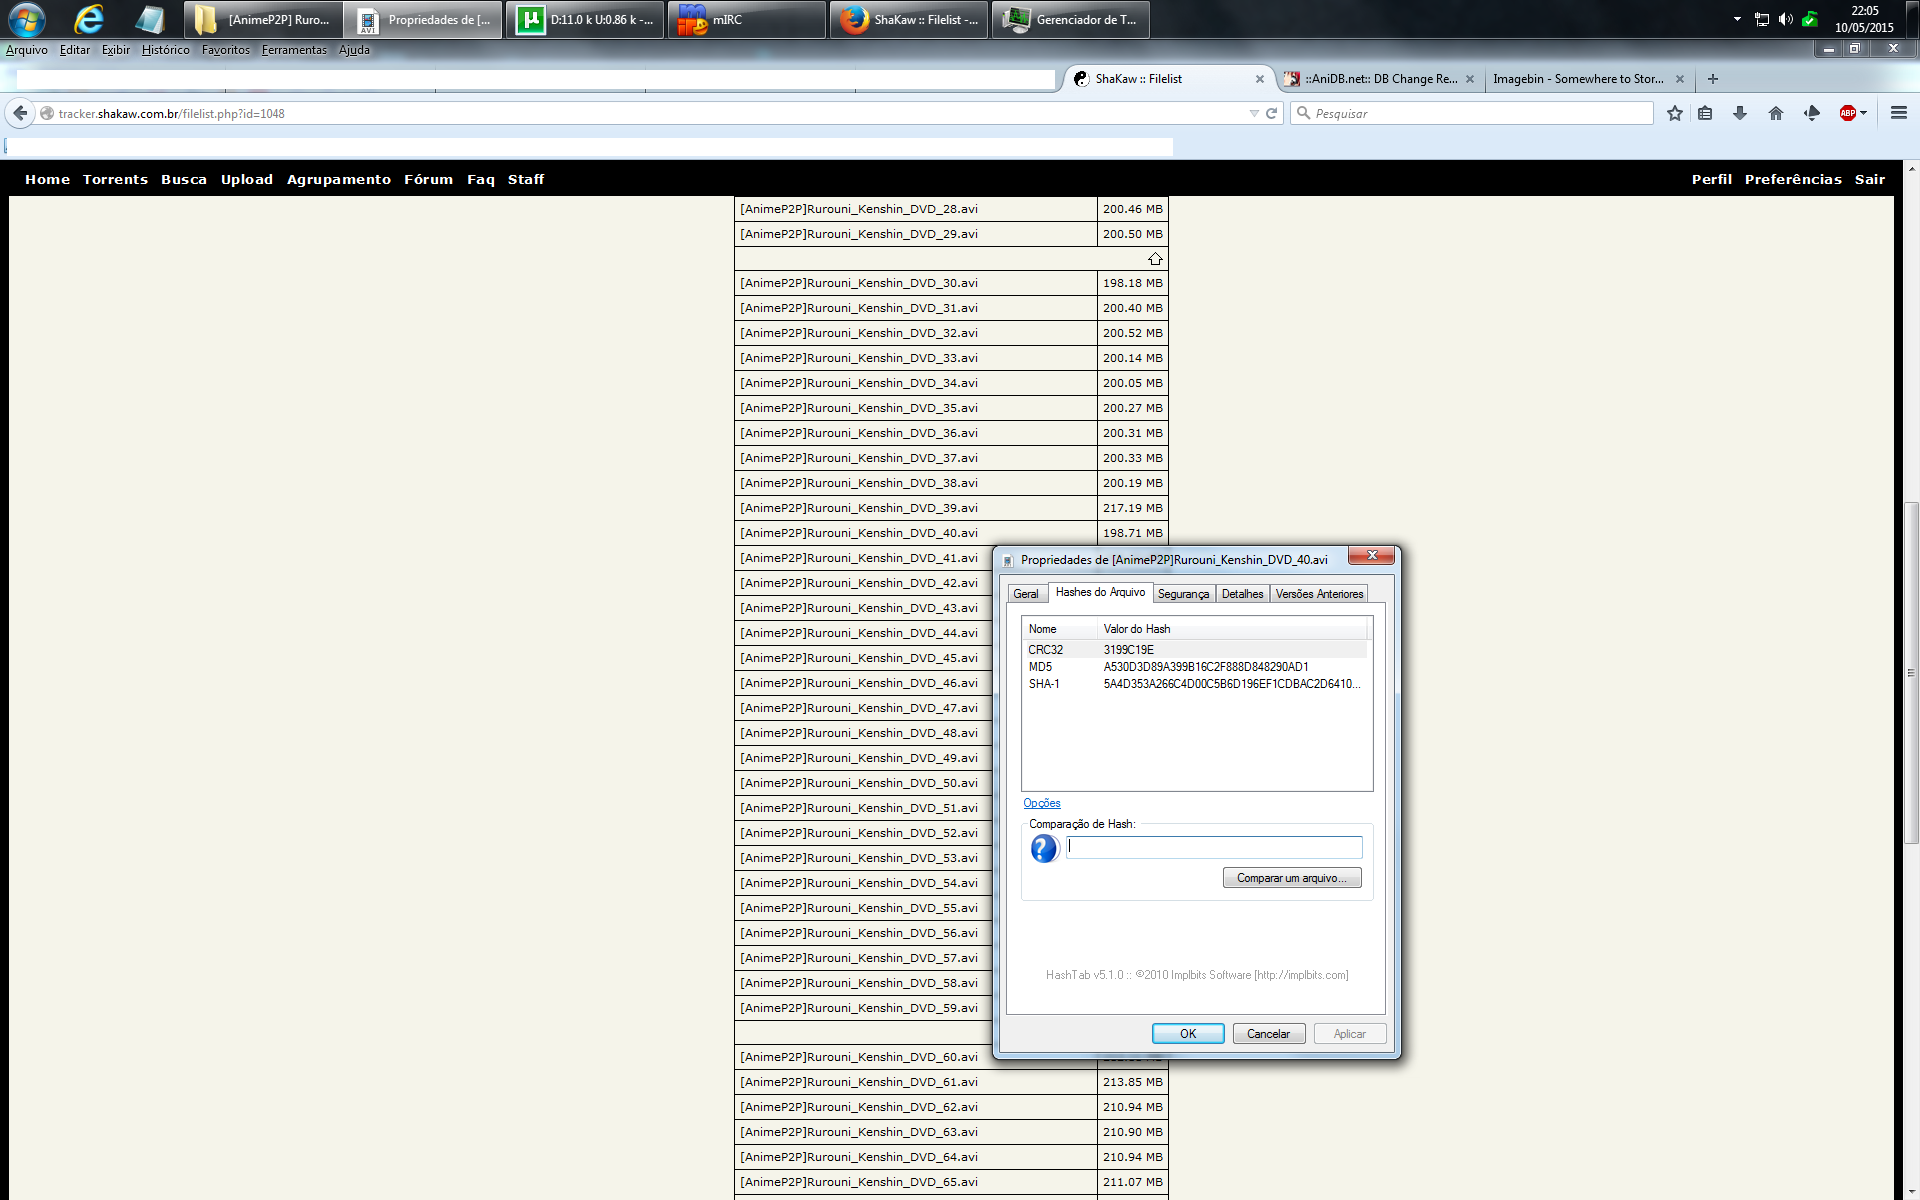Switch to the Geral tab
This screenshot has height=1200, width=1920.
tap(1026, 594)
